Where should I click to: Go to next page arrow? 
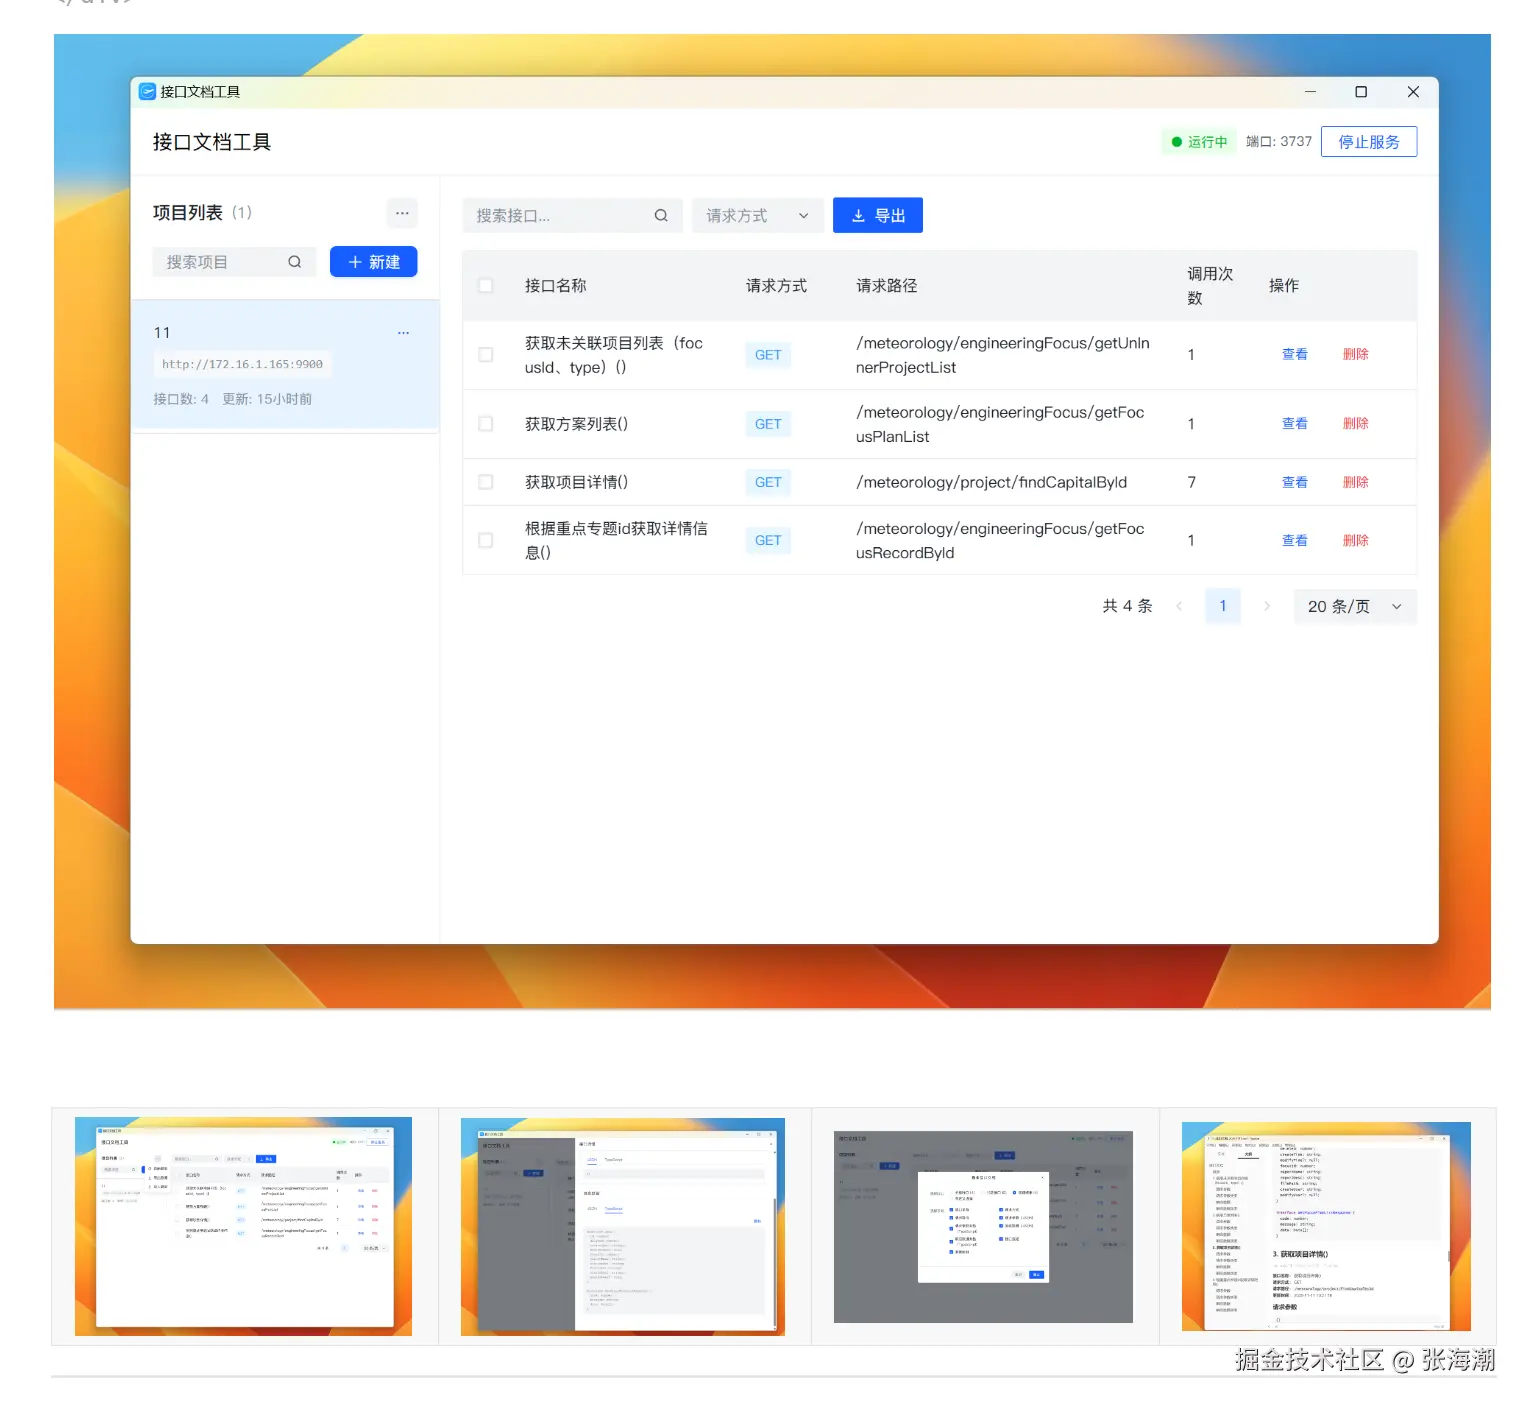[1267, 606]
